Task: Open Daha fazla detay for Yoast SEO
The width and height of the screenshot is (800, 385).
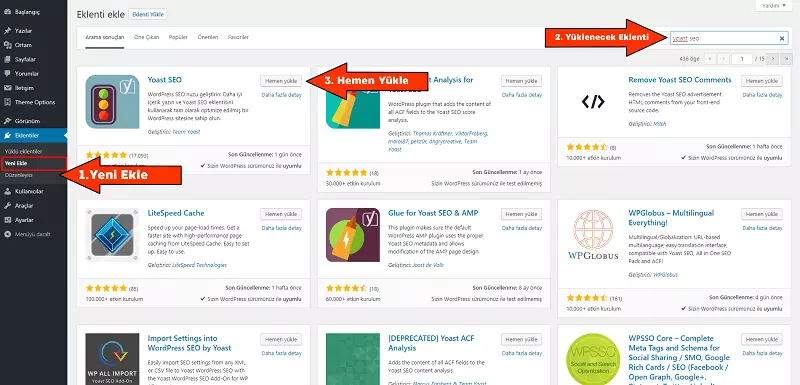Action: click(x=282, y=95)
